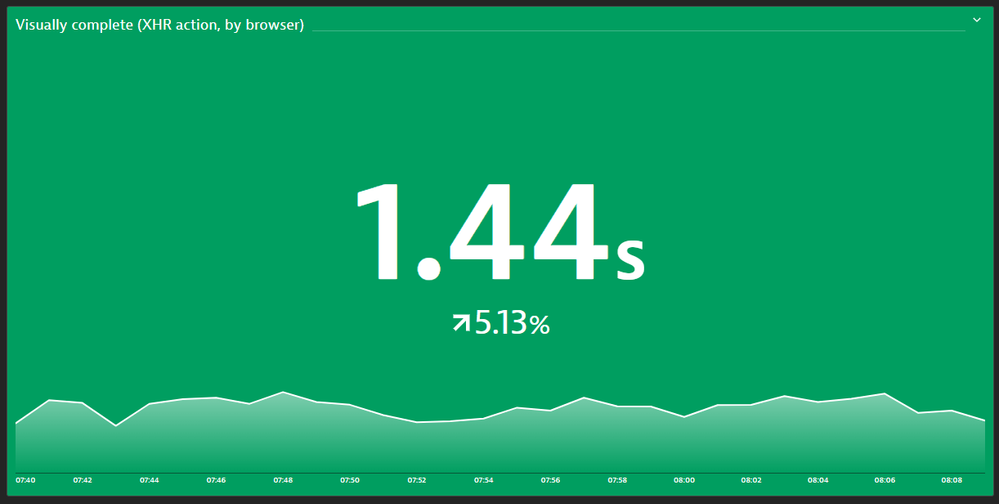Pick the 07:46 time axis marker
Image resolution: width=999 pixels, height=504 pixels.
pos(216,480)
